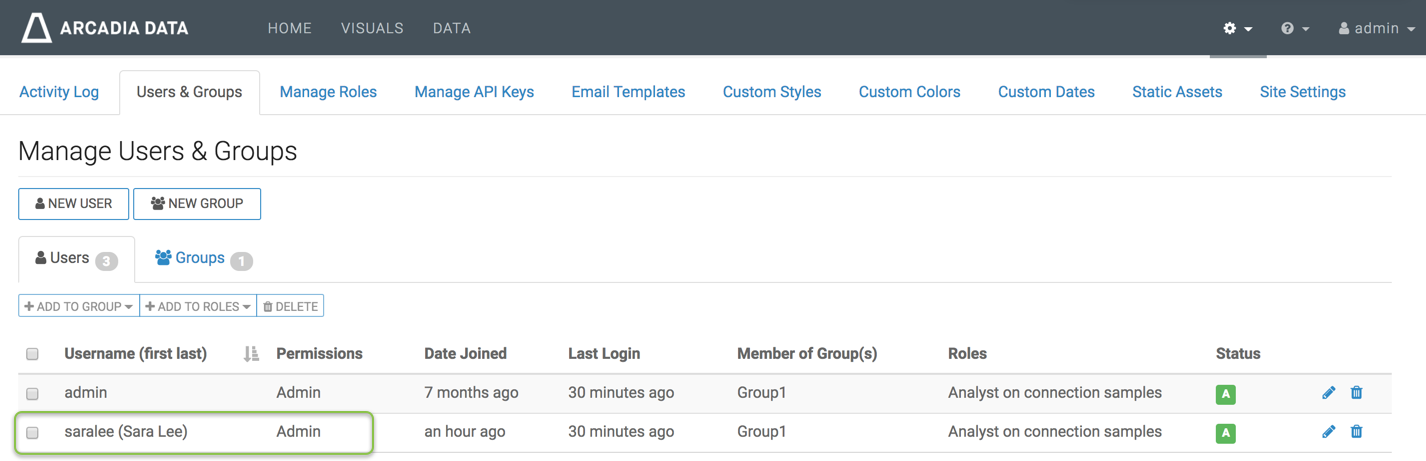Click the New Group button
Viewport: 1426px width, 461px height.
coord(197,204)
